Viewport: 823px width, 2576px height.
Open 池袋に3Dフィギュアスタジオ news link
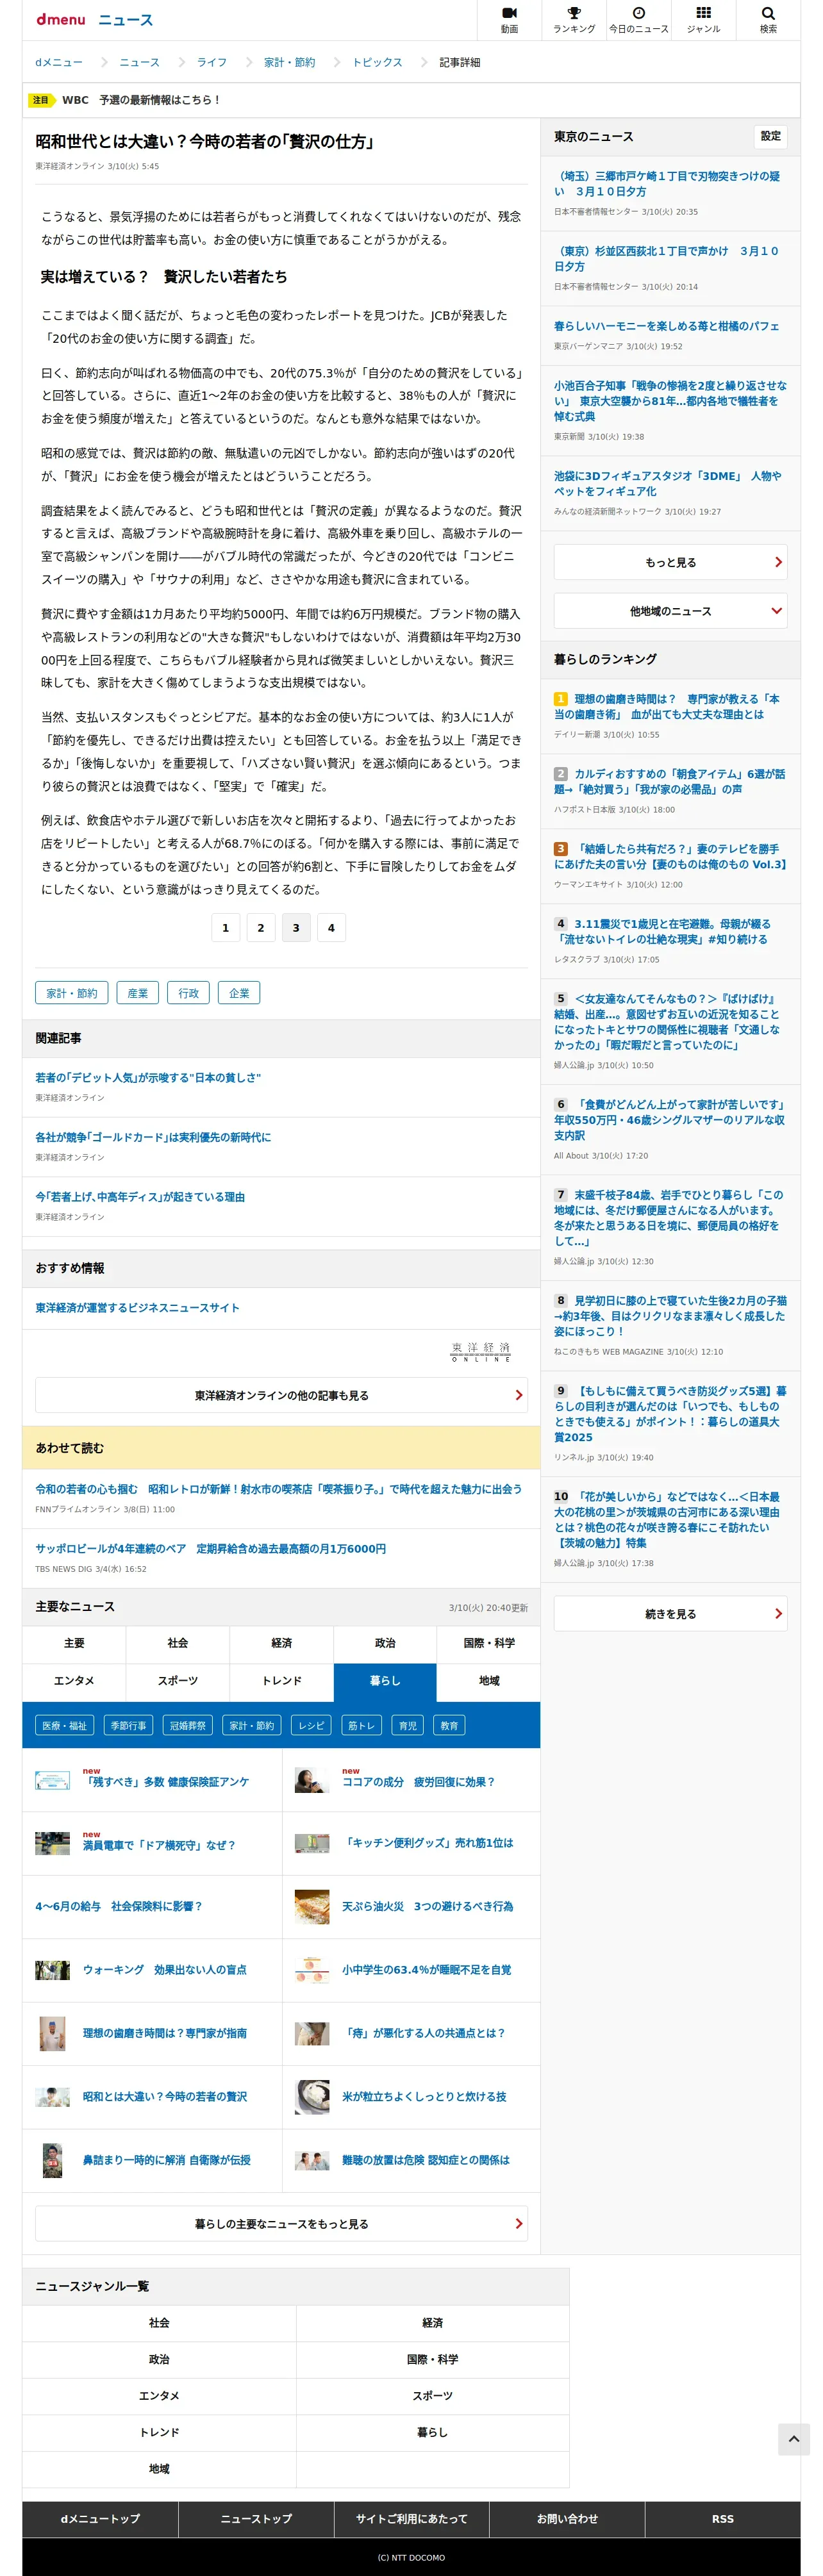(x=668, y=484)
